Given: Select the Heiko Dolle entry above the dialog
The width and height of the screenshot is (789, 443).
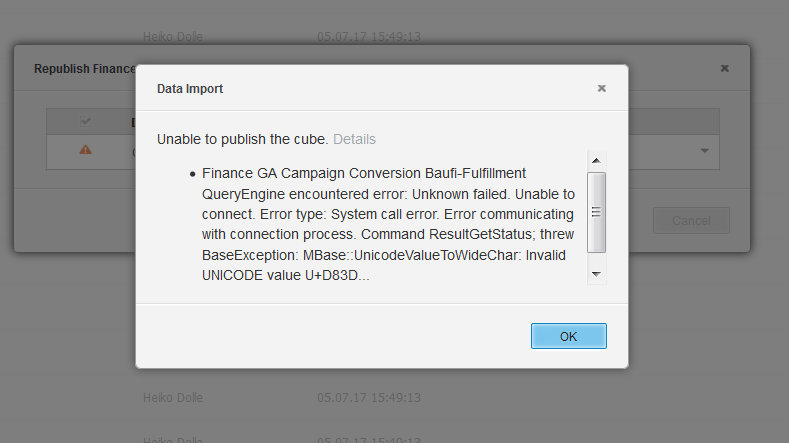Looking at the screenshot, I should coord(173,37).
